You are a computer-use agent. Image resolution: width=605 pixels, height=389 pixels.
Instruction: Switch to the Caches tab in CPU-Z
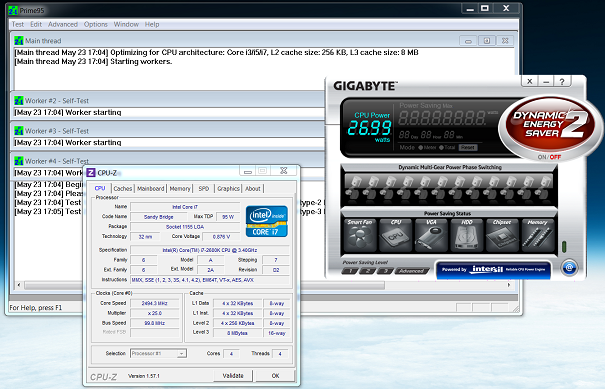tap(123, 188)
